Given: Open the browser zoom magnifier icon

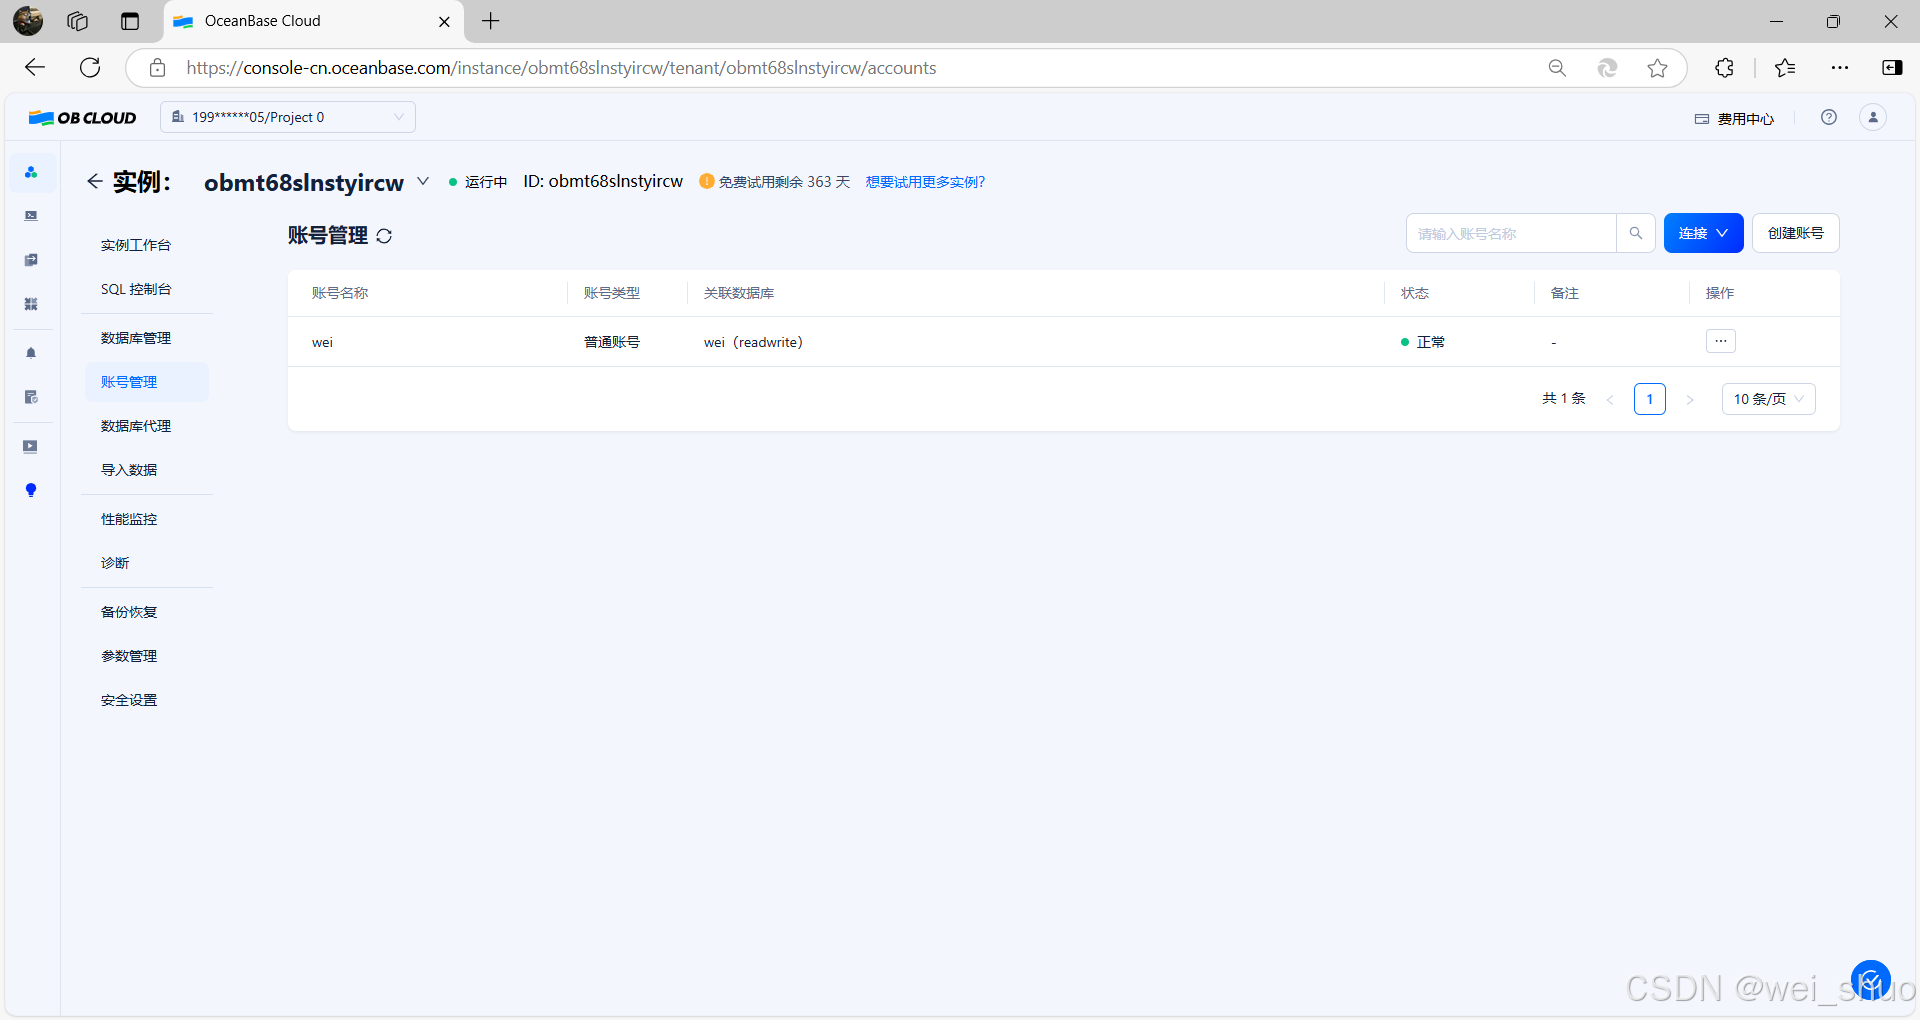Looking at the screenshot, I should point(1557,68).
